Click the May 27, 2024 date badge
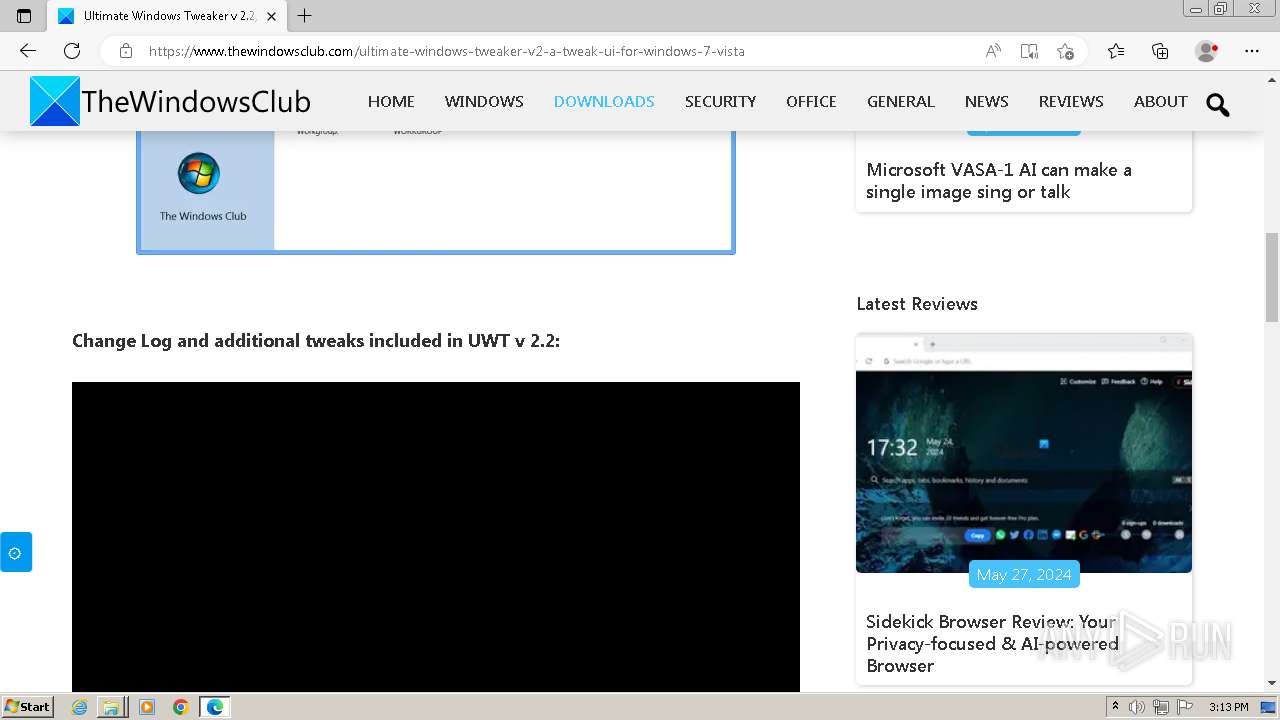1280x720 pixels. (x=1024, y=574)
